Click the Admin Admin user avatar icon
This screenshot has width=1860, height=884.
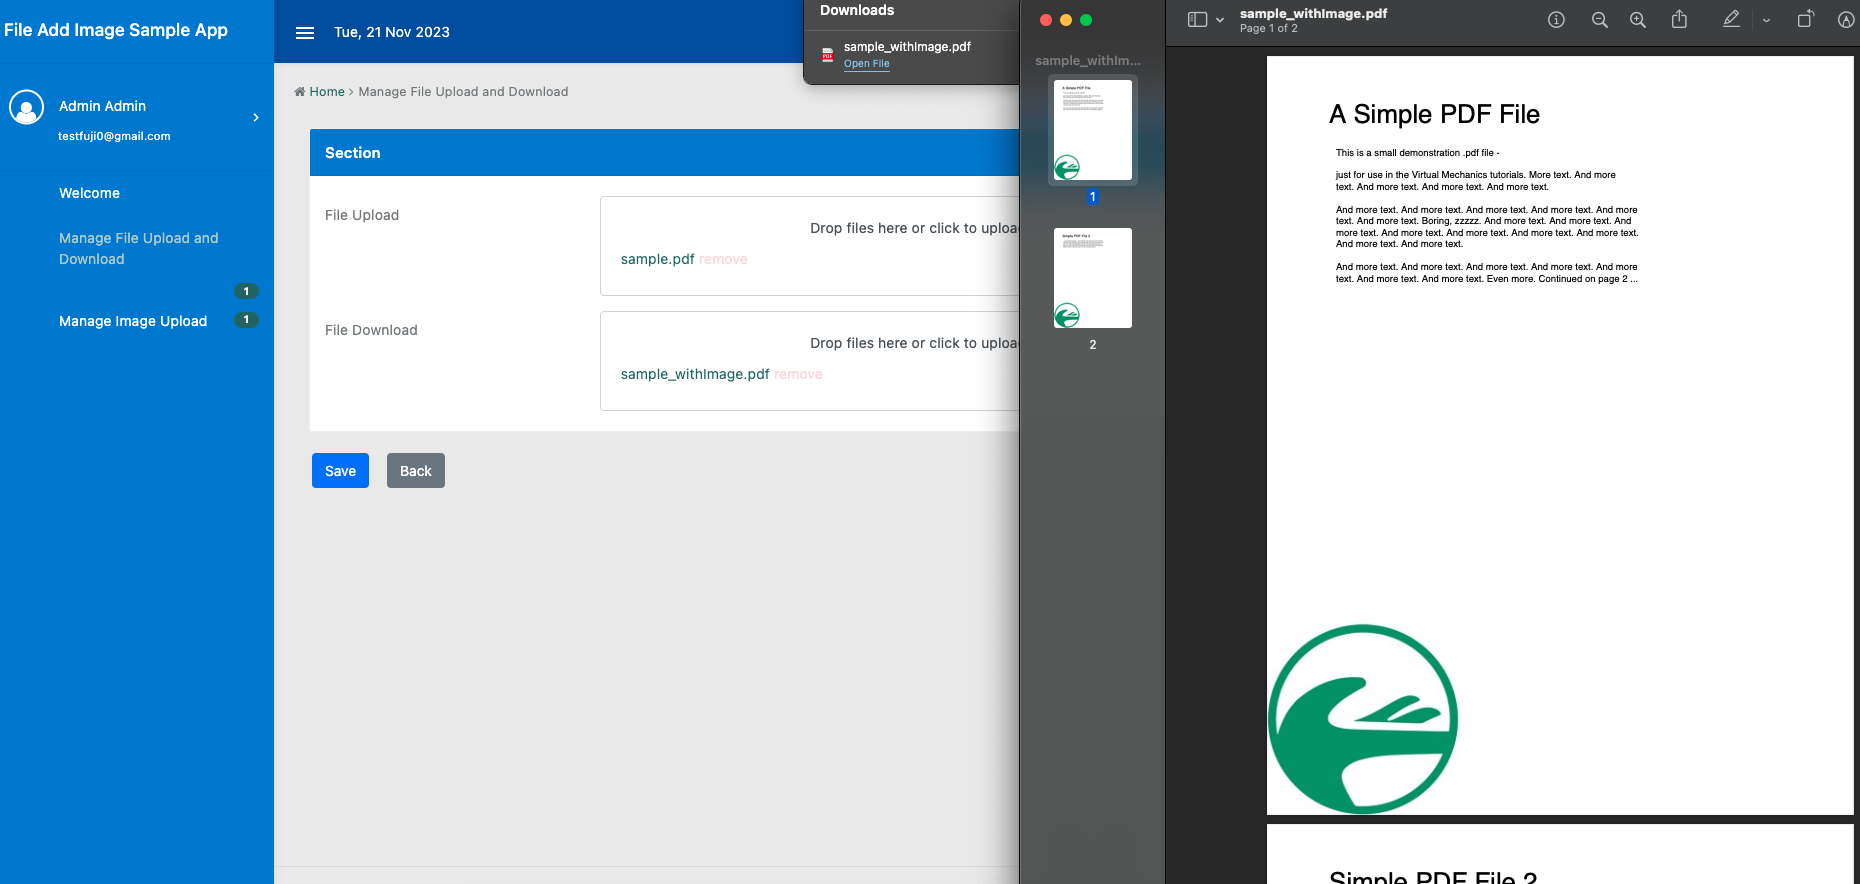[x=27, y=107]
